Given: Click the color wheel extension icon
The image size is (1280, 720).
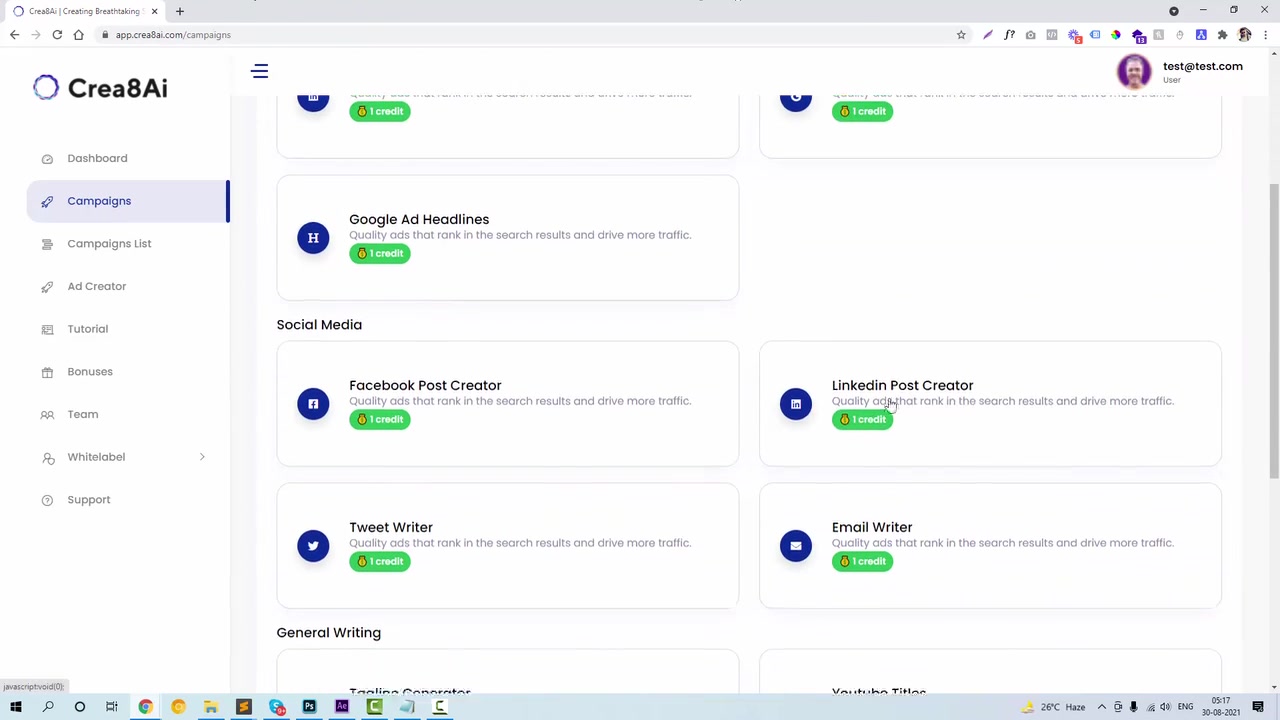Looking at the screenshot, I should coord(1115,35).
